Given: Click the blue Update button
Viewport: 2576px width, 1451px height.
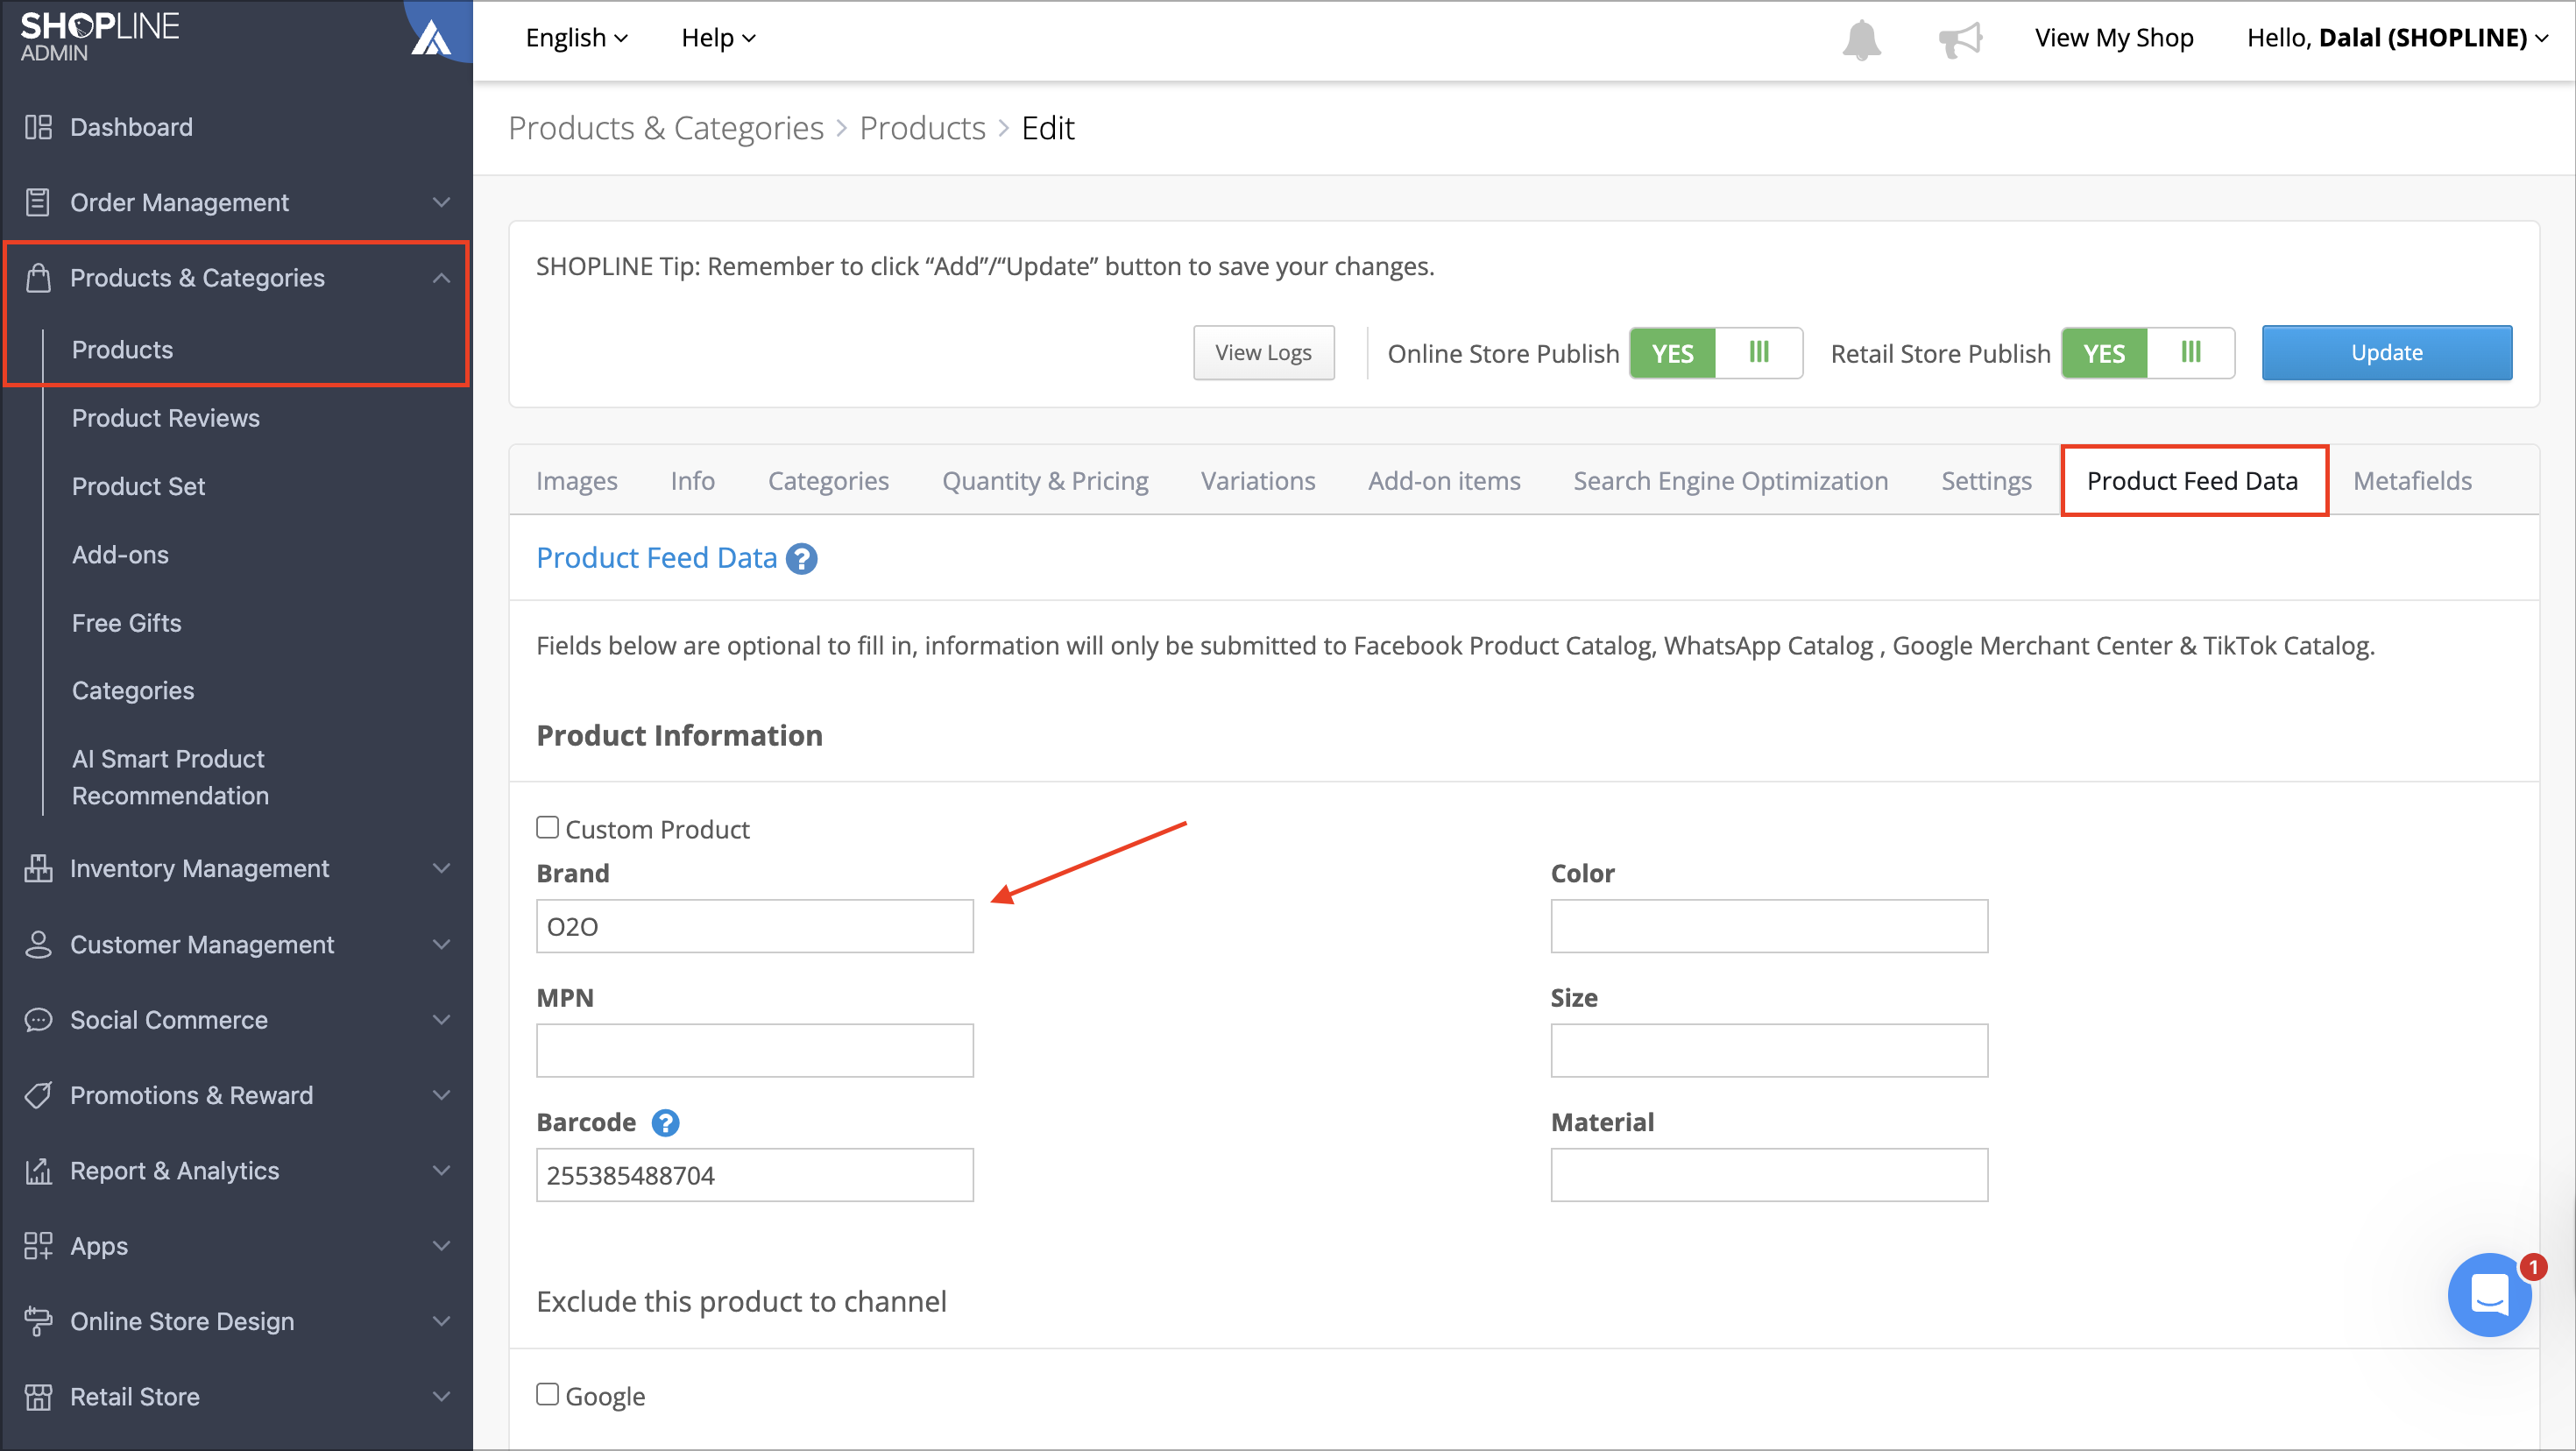Looking at the screenshot, I should [2387, 353].
